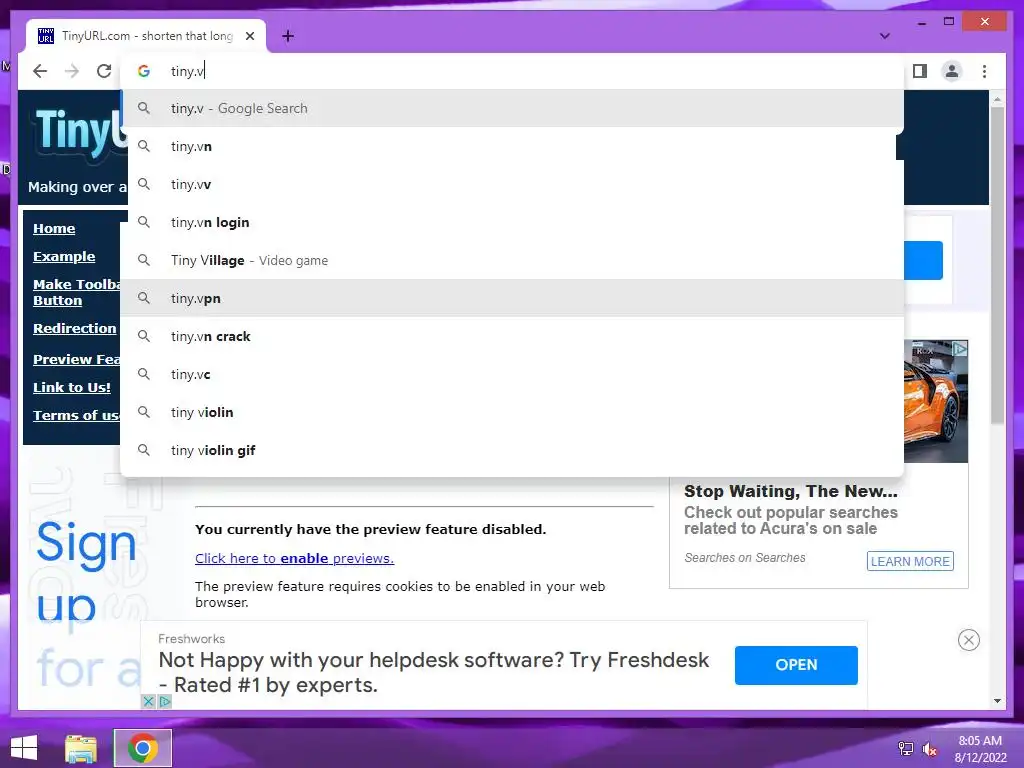Click the TinyURL logo in header

pyautogui.click(x=80, y=133)
